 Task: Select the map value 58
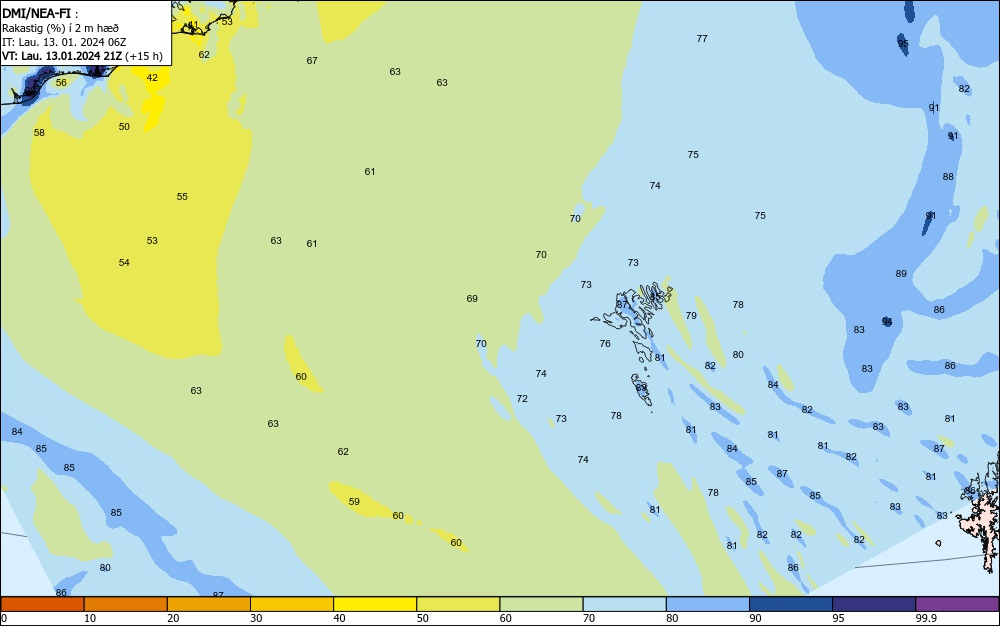tap(39, 133)
